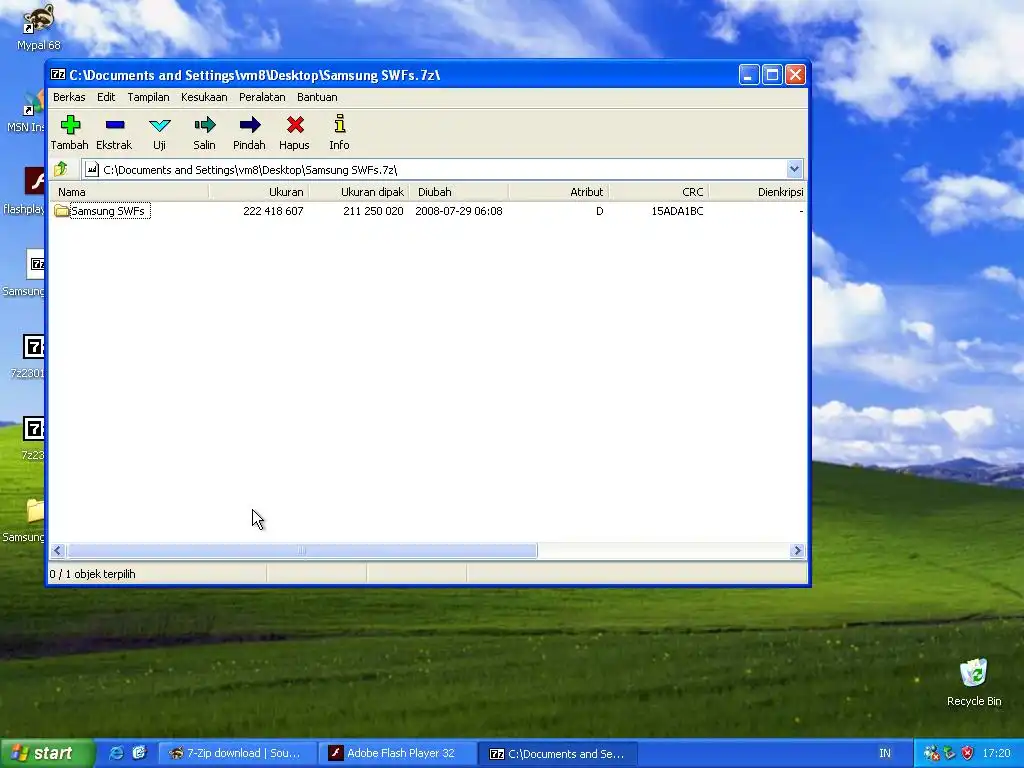Click the horizontal scrollbar thumb

[x=302, y=551]
